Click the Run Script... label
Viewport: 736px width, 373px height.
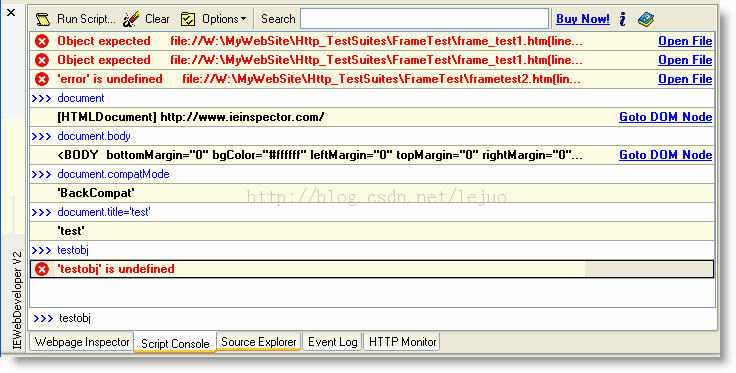click(x=86, y=19)
